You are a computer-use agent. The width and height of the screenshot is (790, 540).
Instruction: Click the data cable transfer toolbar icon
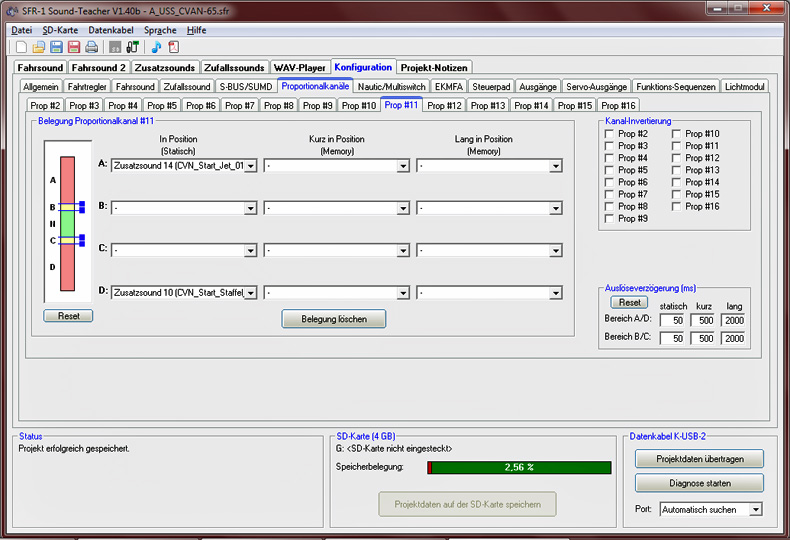coord(133,47)
